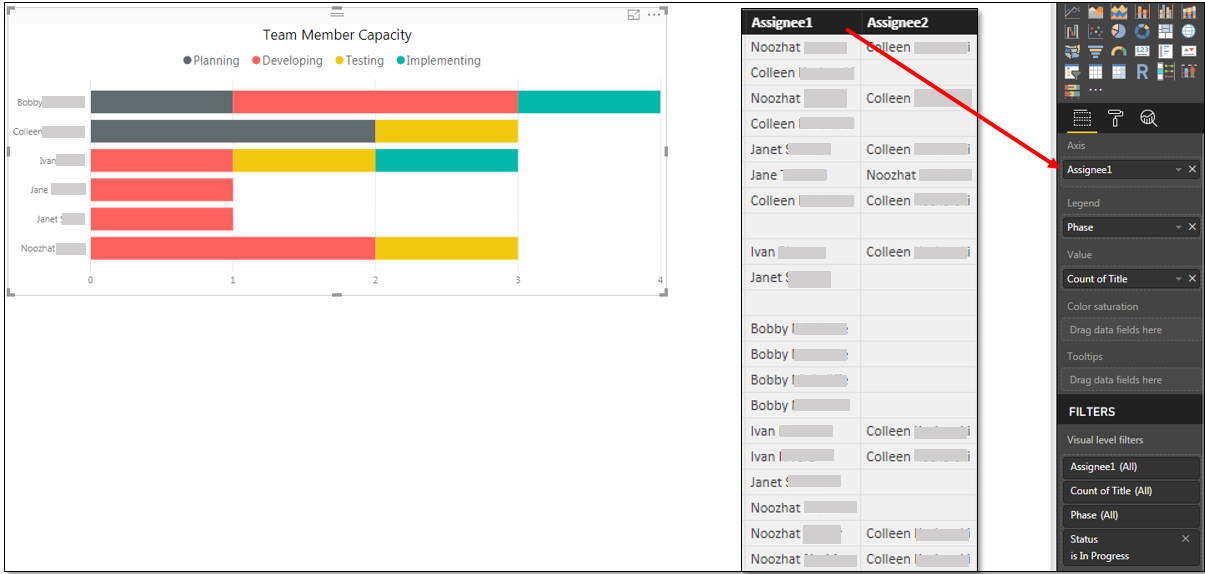Insert a Matrix visual
The height and width of the screenshot is (574, 1205).
tap(1119, 71)
